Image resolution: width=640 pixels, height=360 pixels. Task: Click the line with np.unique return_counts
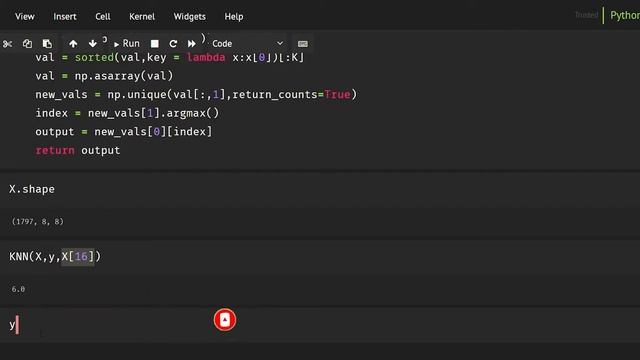196,95
